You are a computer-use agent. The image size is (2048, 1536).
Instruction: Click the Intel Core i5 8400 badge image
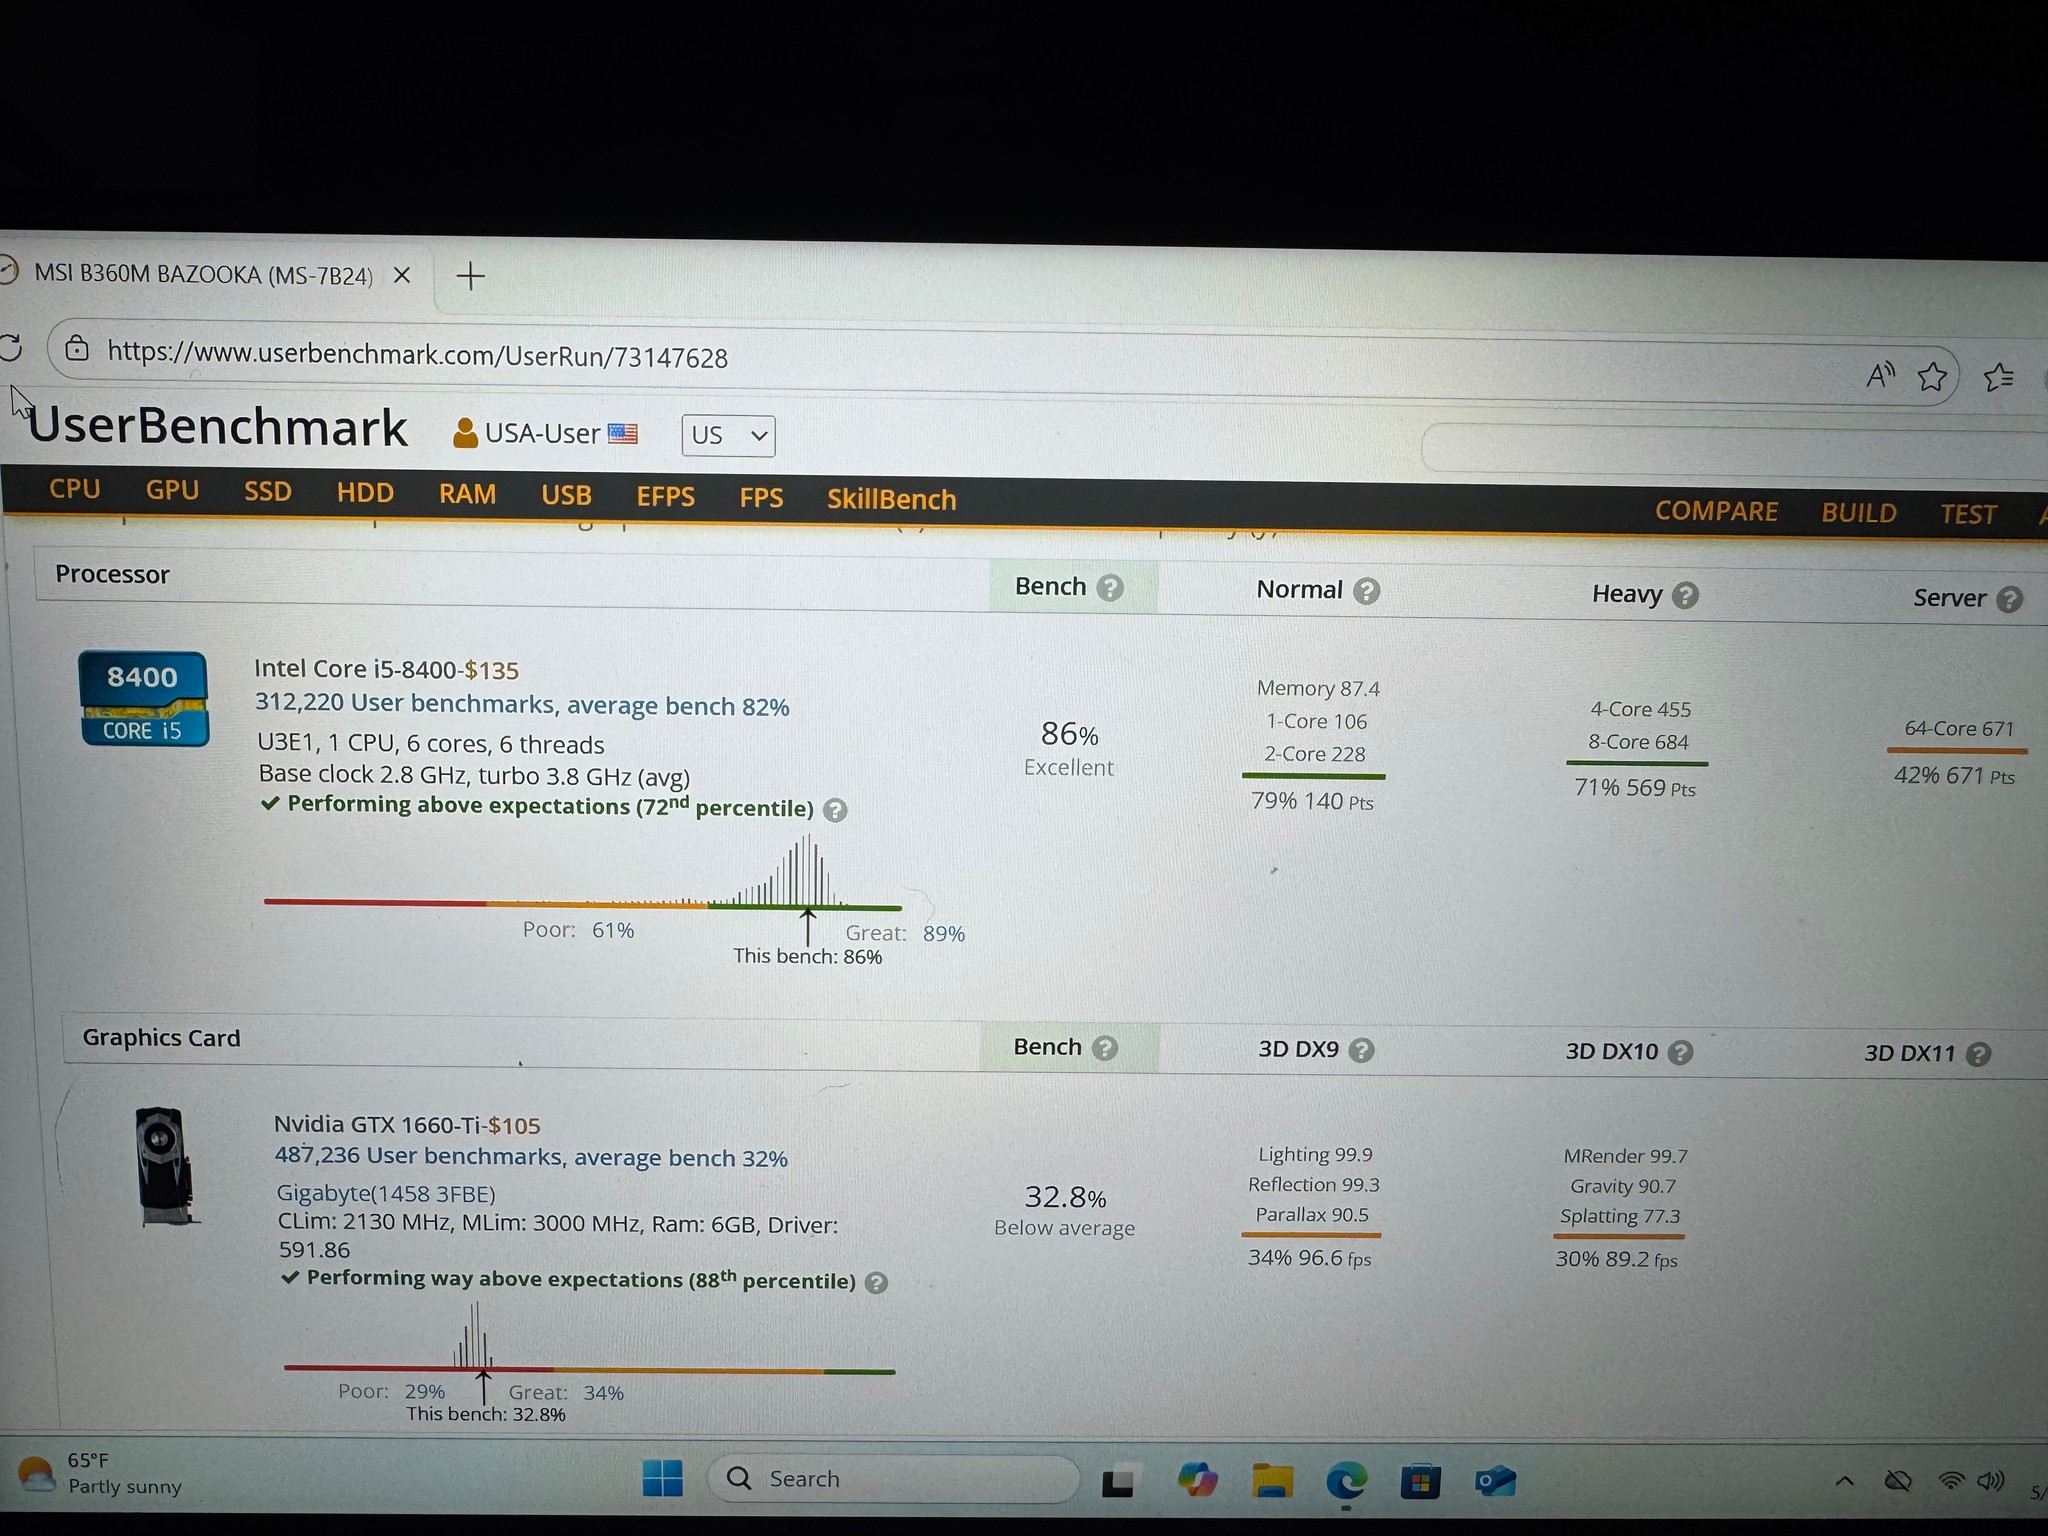(143, 699)
